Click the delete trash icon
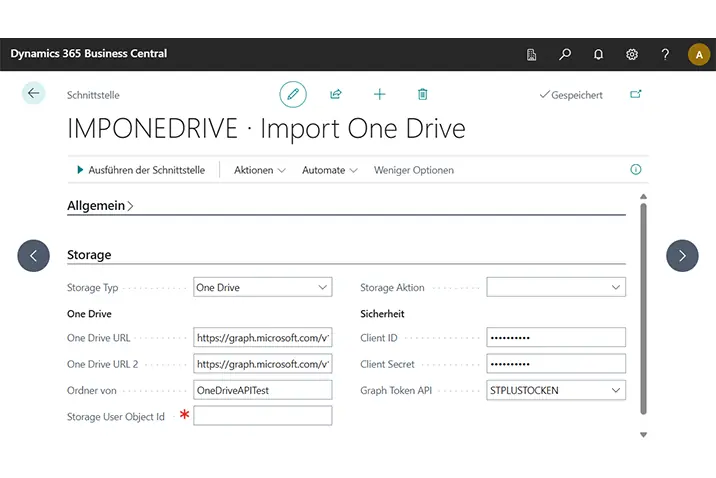 click(x=422, y=95)
